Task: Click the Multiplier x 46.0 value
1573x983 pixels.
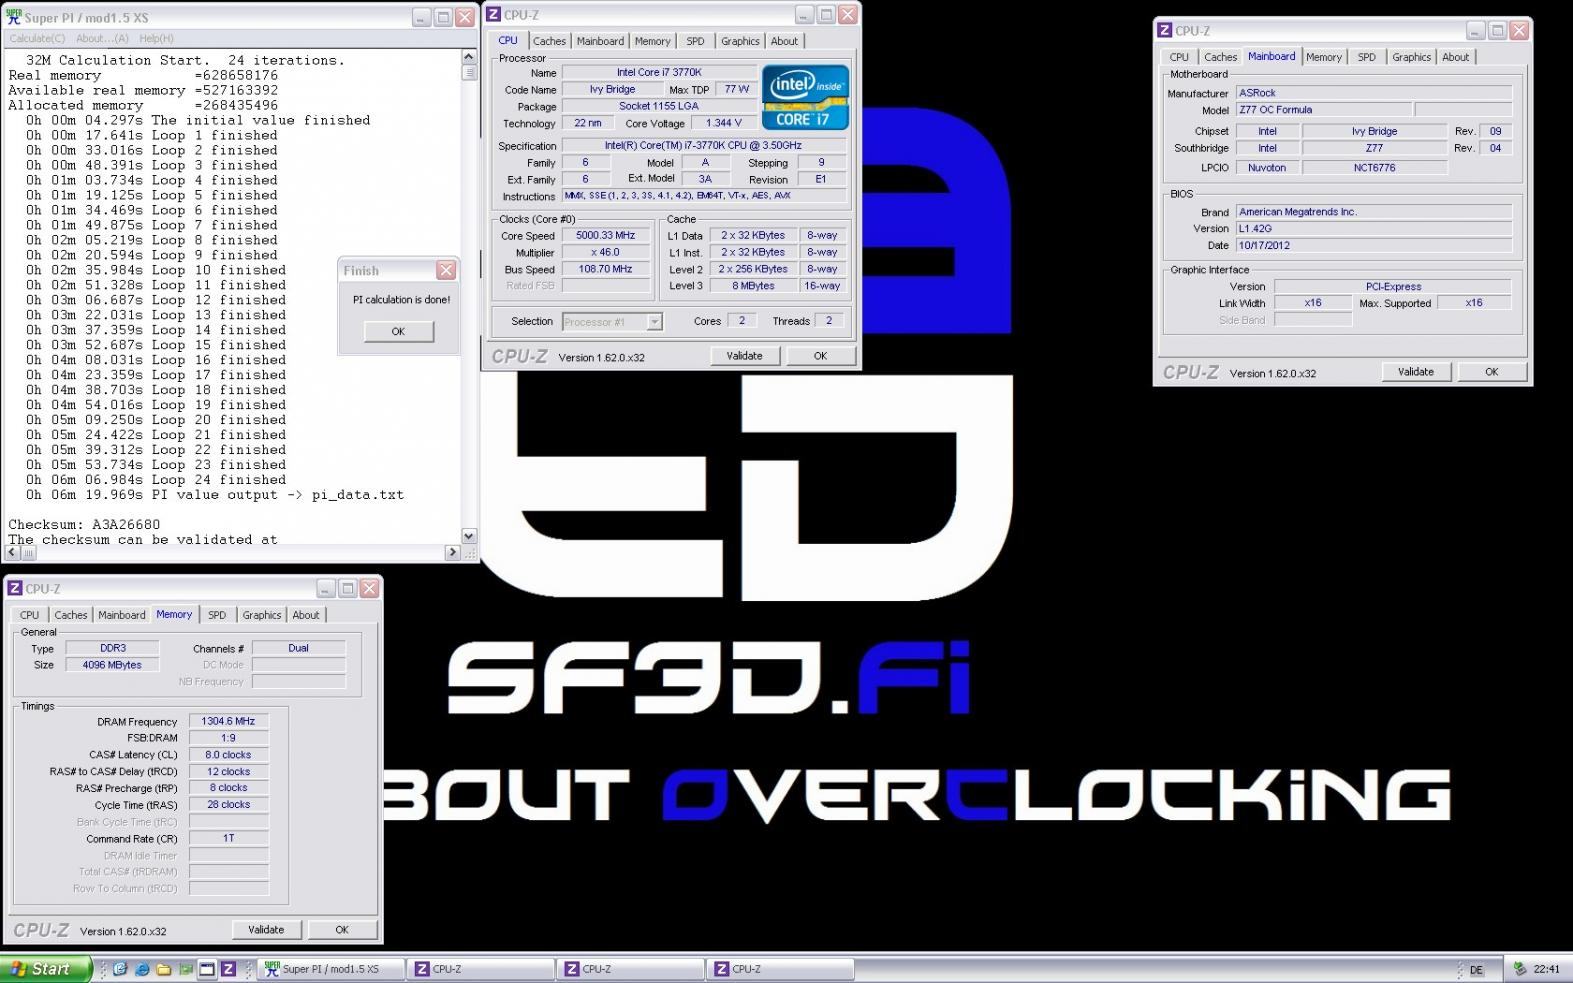Action: pyautogui.click(x=607, y=253)
